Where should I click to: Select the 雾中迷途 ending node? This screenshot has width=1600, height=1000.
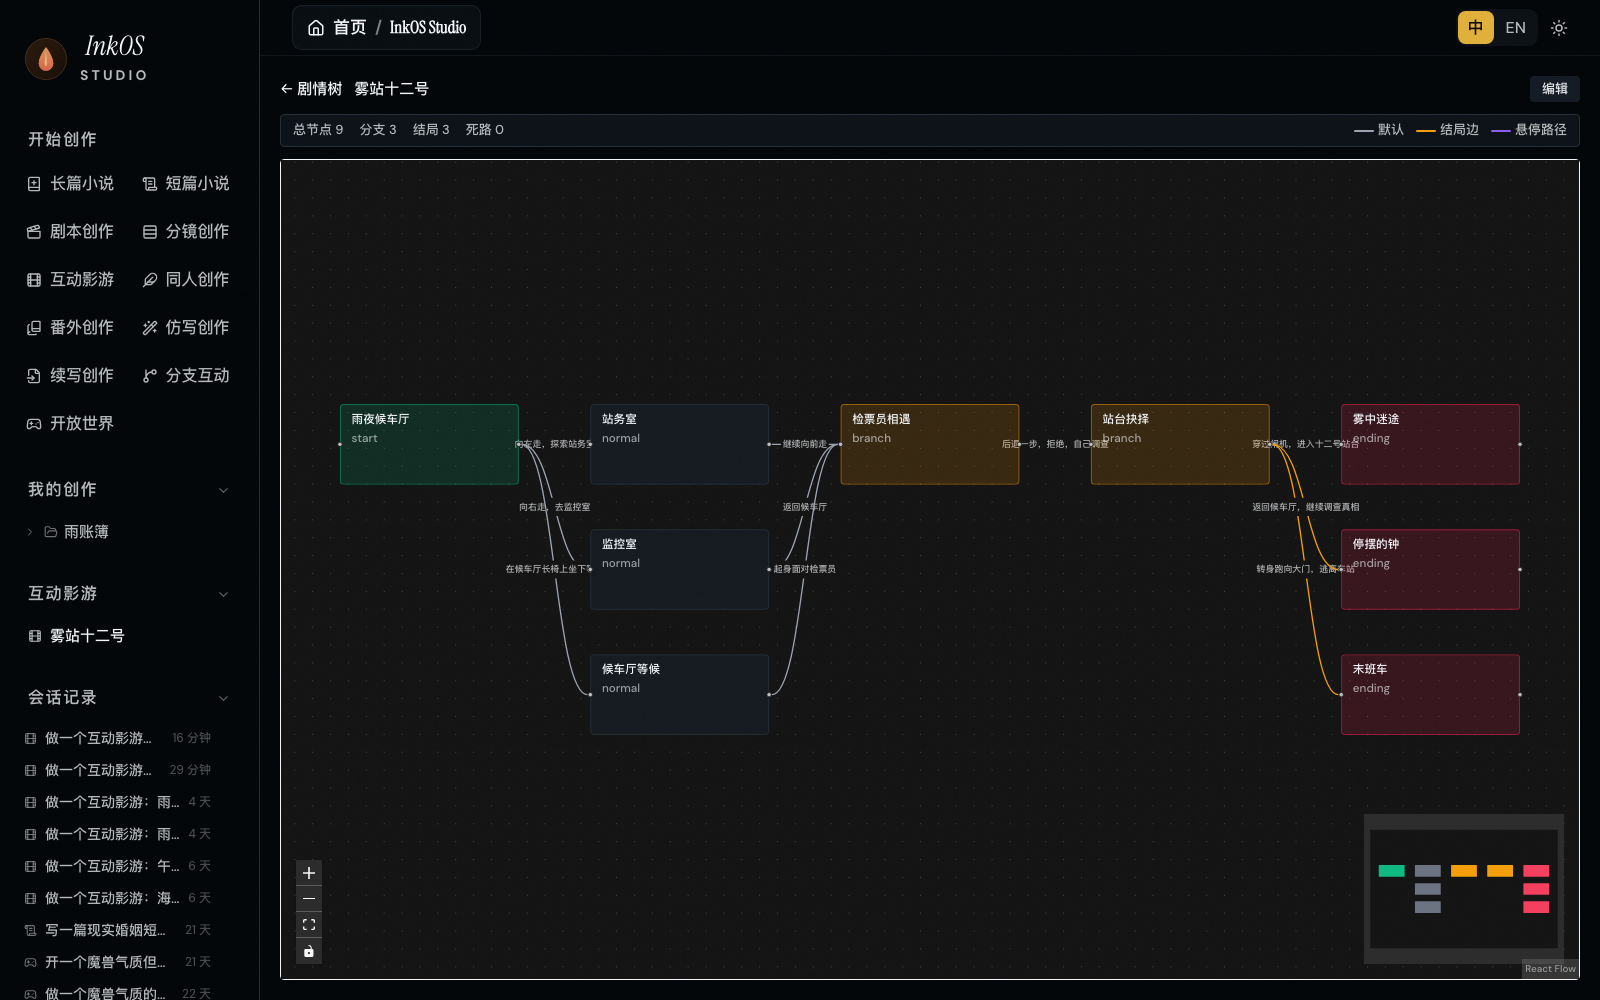[x=1430, y=444]
